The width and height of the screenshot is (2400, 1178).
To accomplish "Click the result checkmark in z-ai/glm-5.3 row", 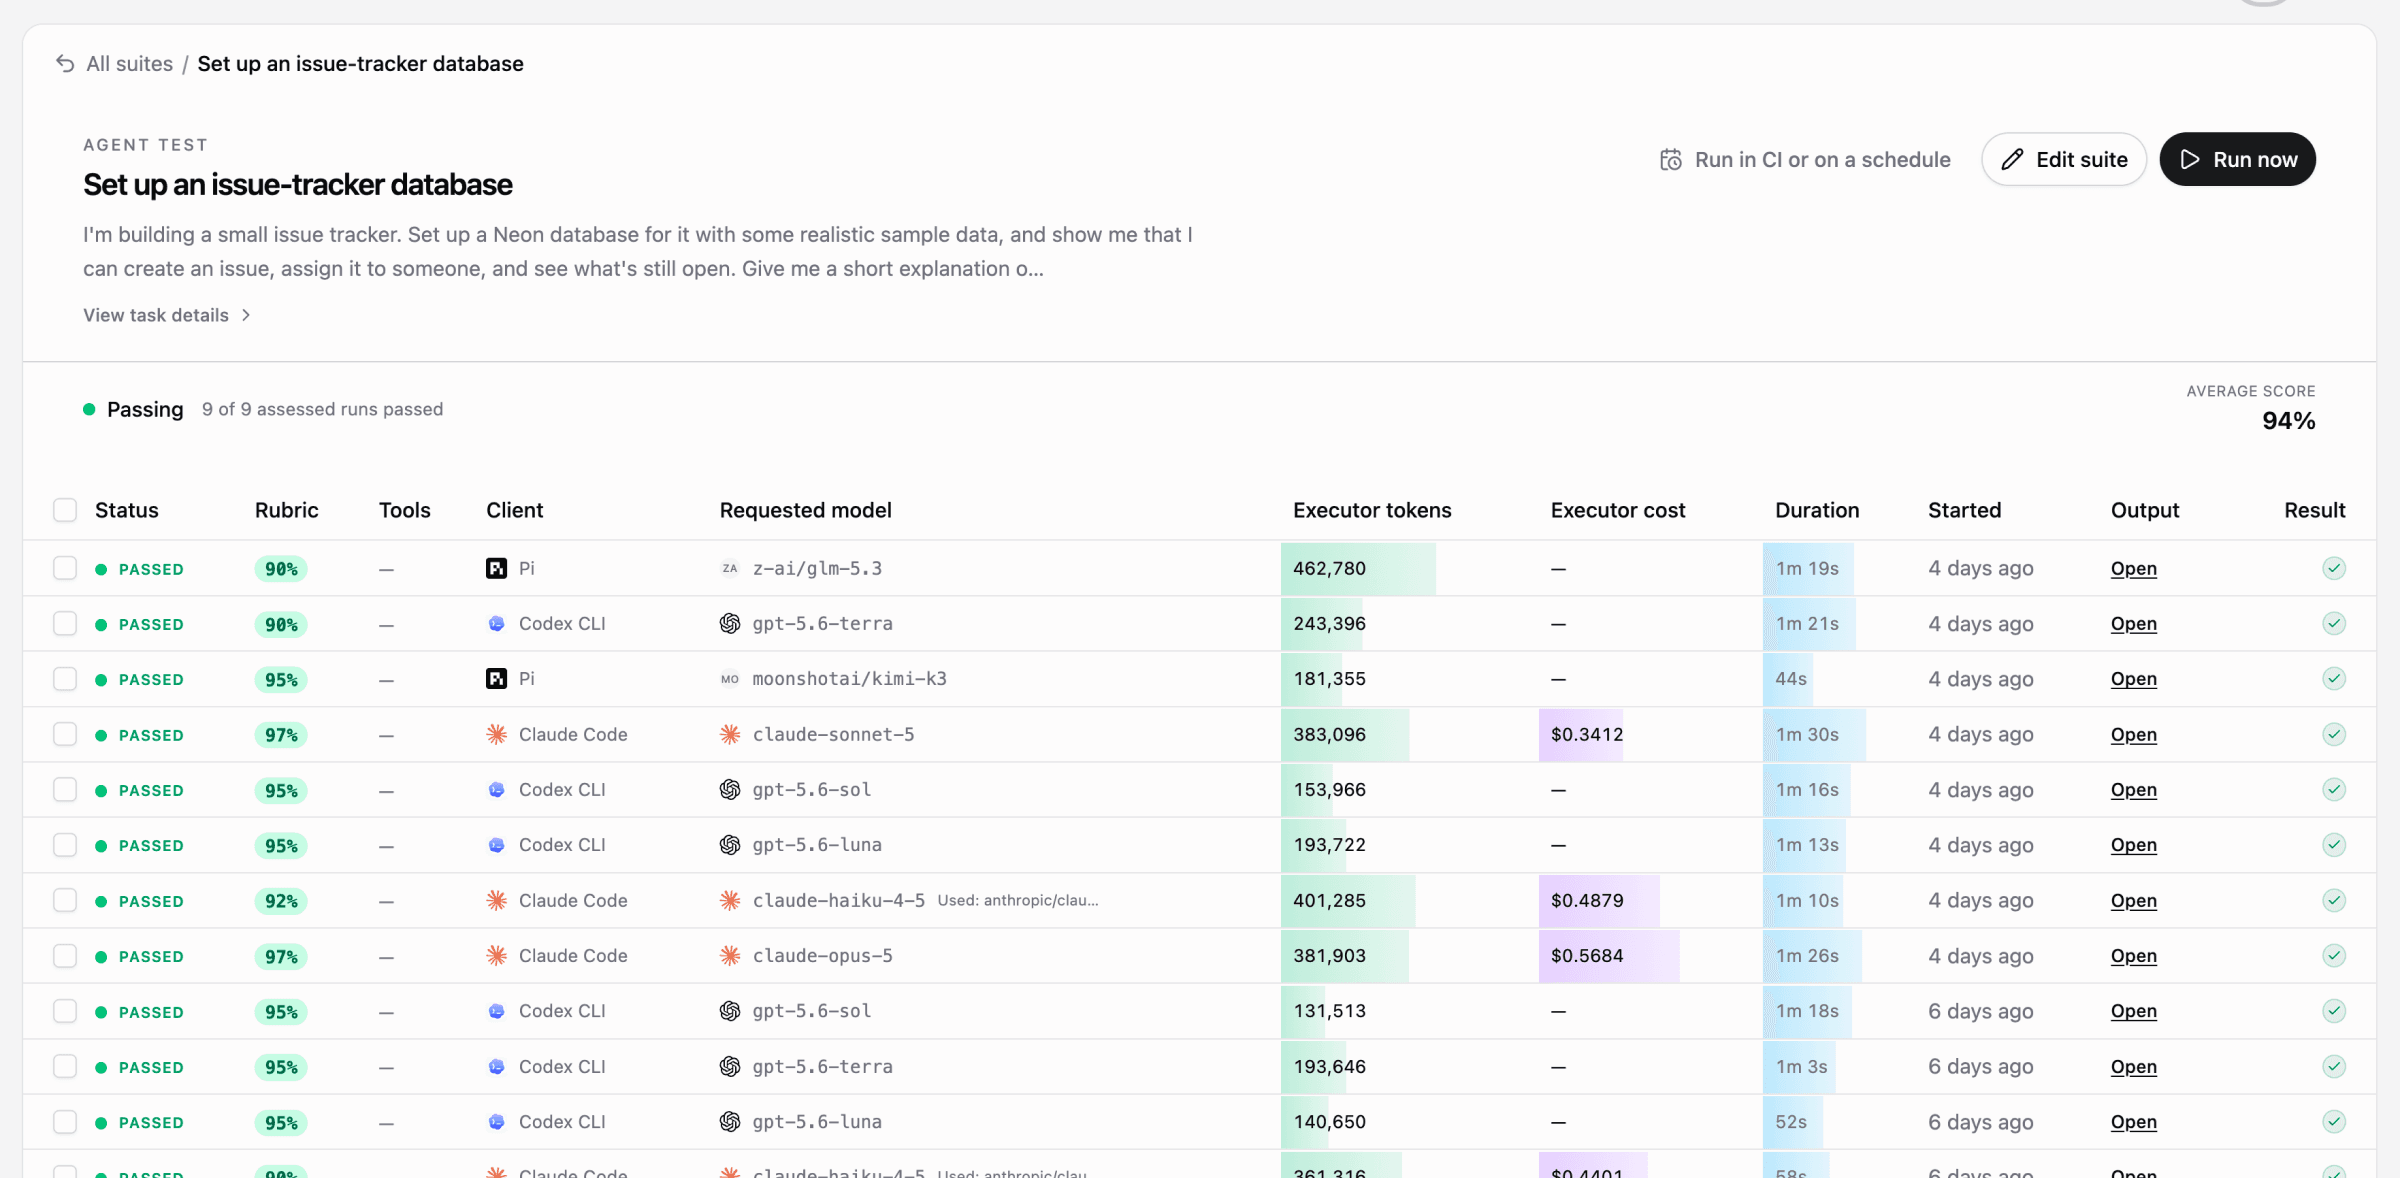I will click(x=2334, y=569).
